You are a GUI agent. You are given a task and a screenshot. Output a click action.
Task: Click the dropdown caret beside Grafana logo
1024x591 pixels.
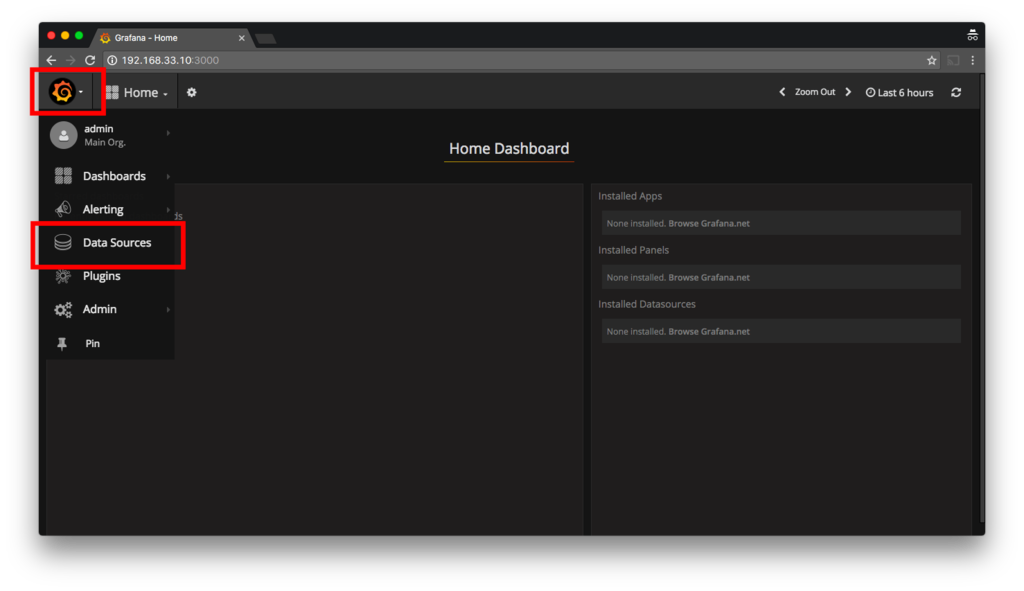pyautogui.click(x=81, y=92)
